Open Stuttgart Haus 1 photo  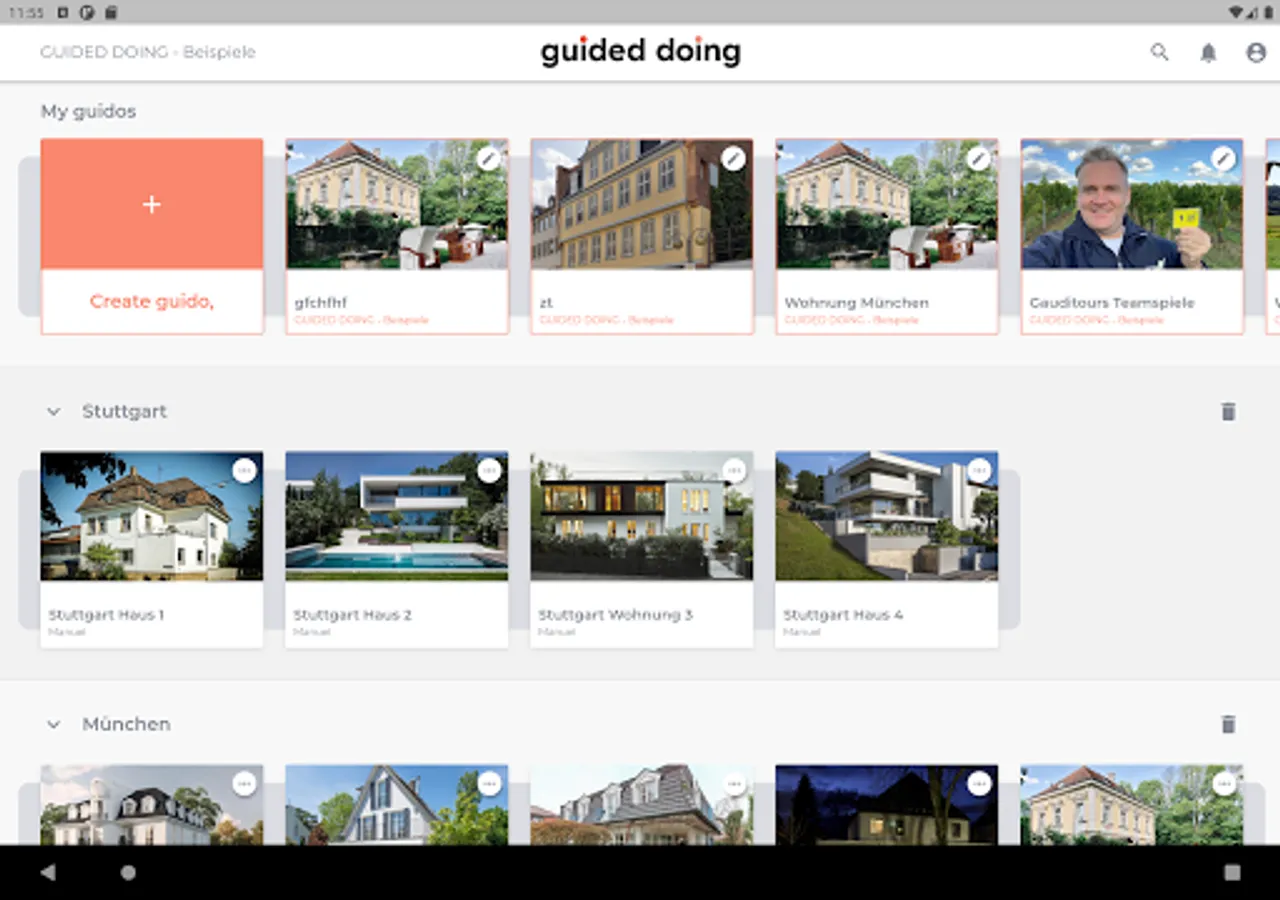[152, 516]
